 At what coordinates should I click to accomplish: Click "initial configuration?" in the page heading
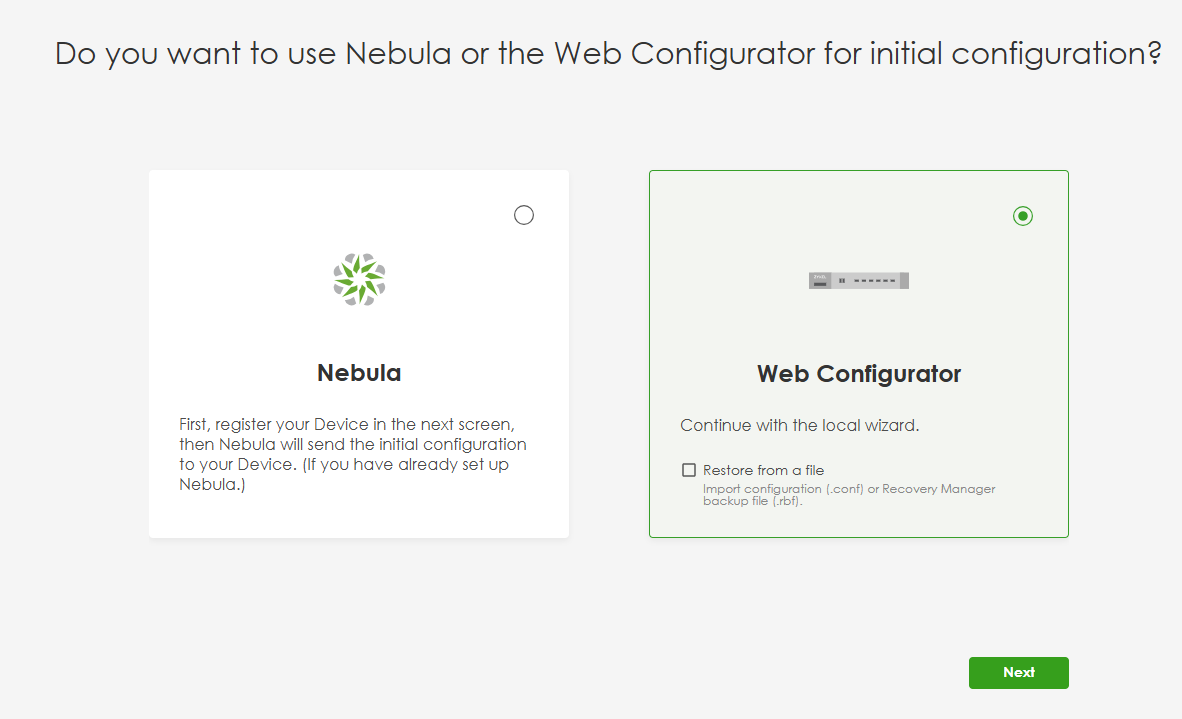click(x=1015, y=53)
